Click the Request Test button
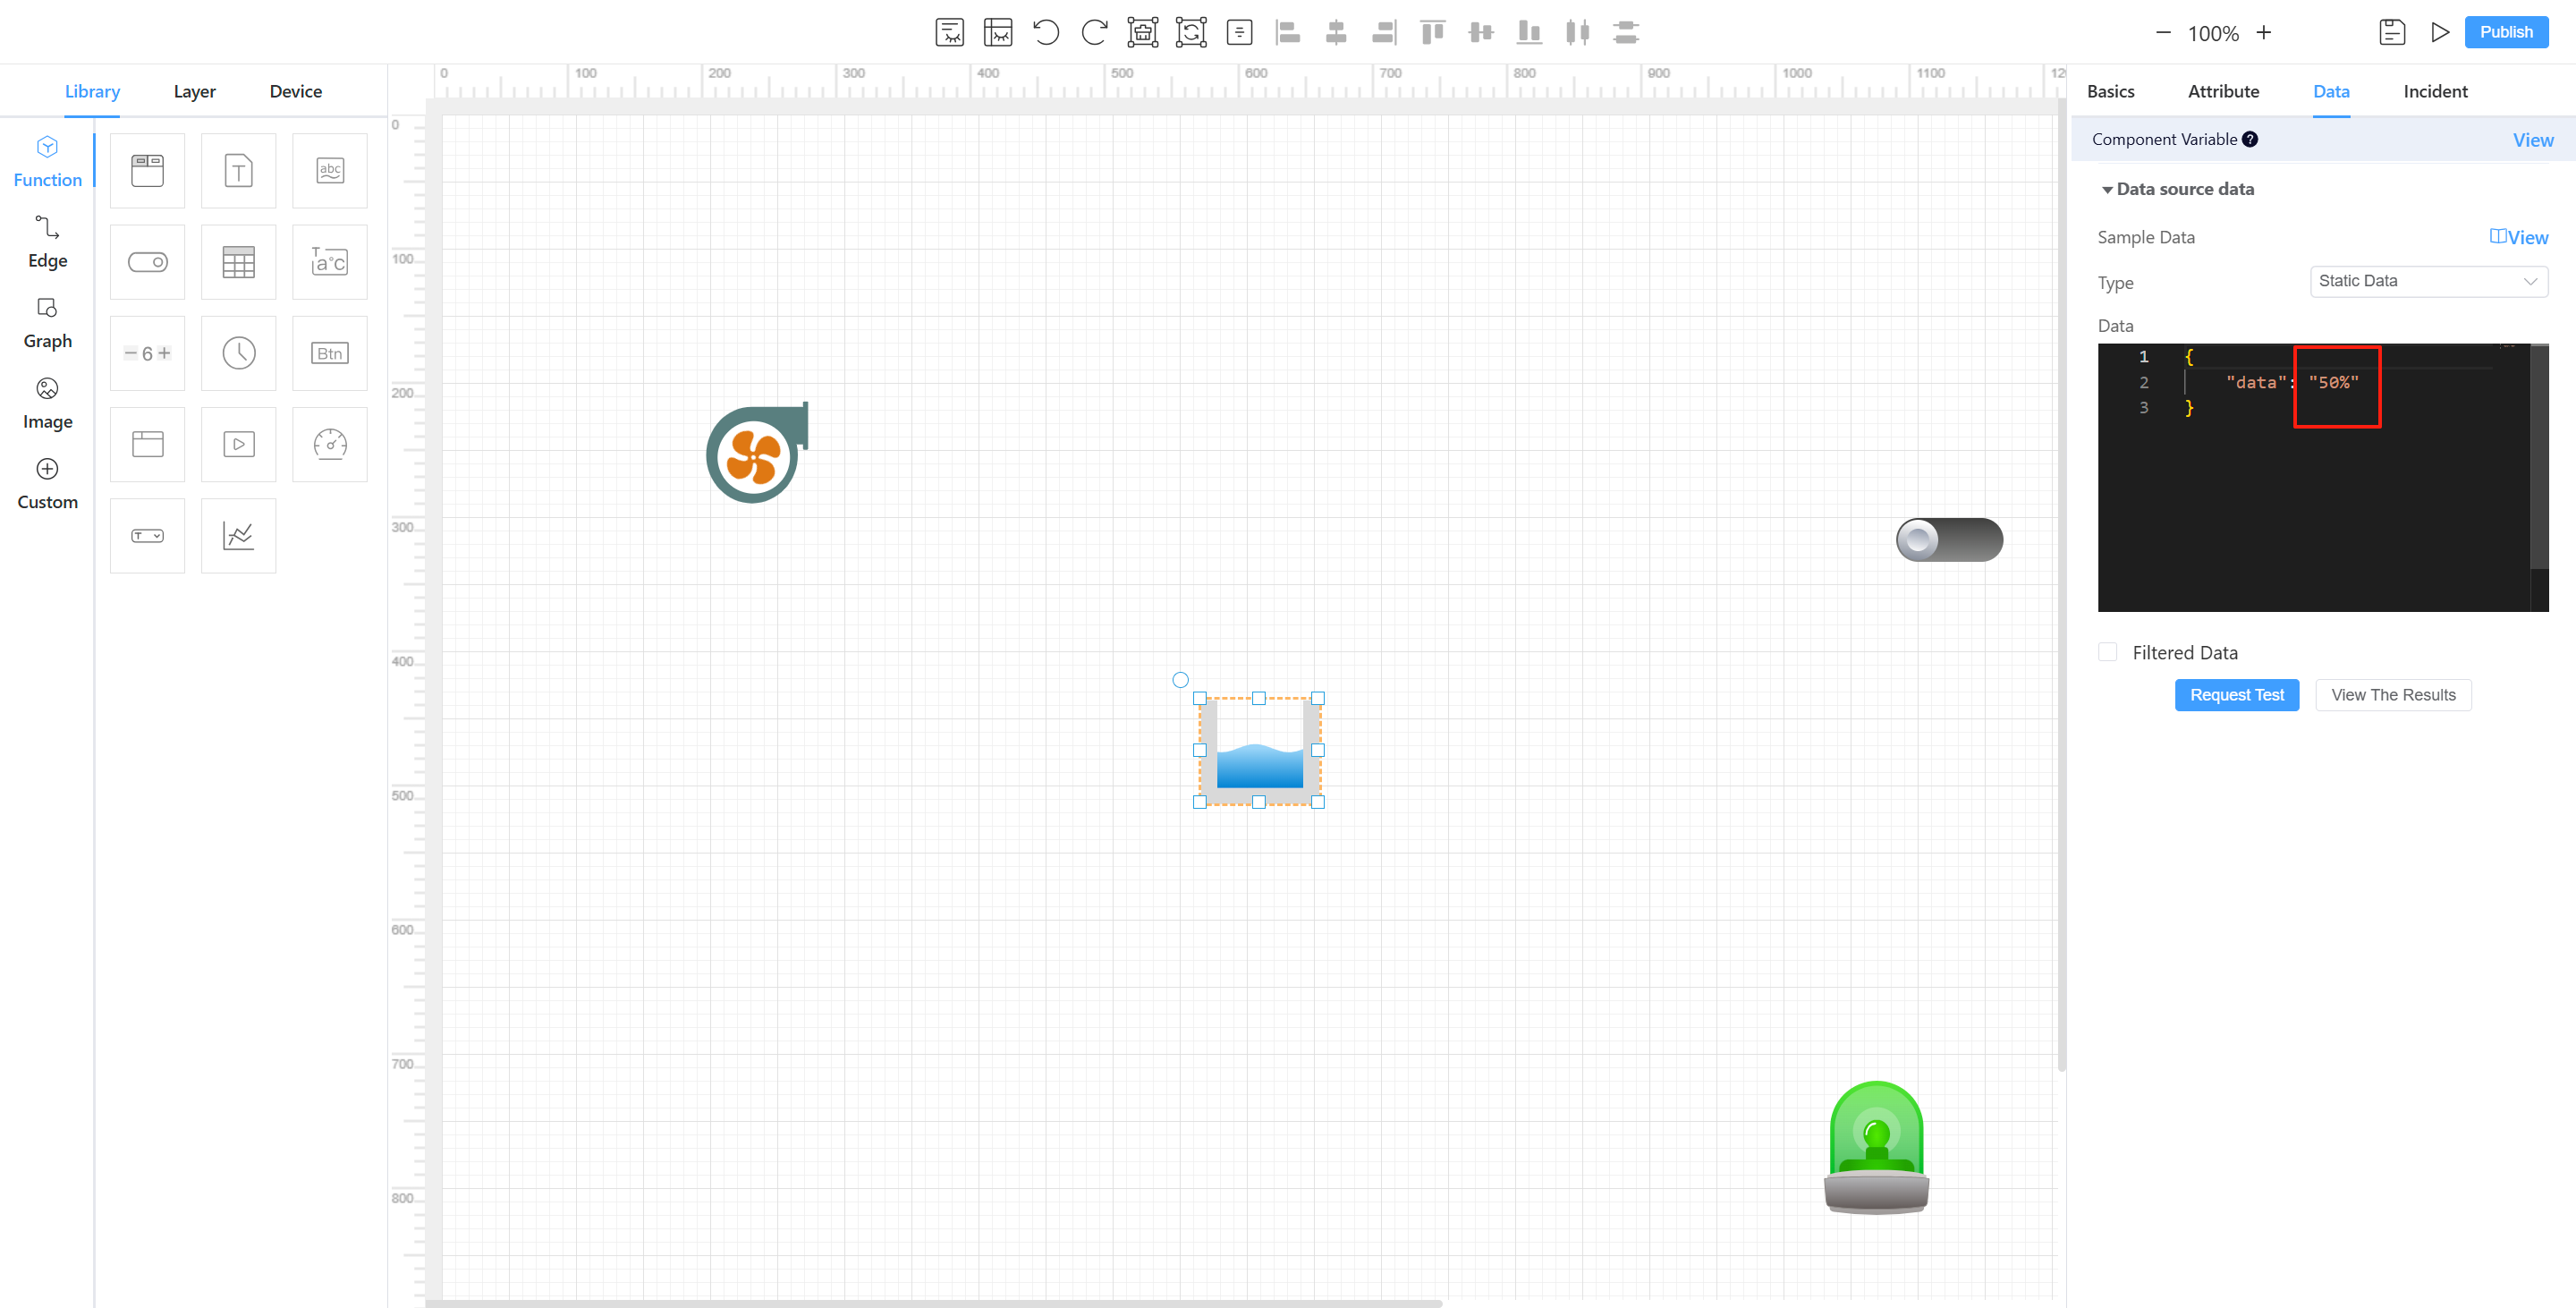The image size is (2576, 1308). tap(2236, 695)
